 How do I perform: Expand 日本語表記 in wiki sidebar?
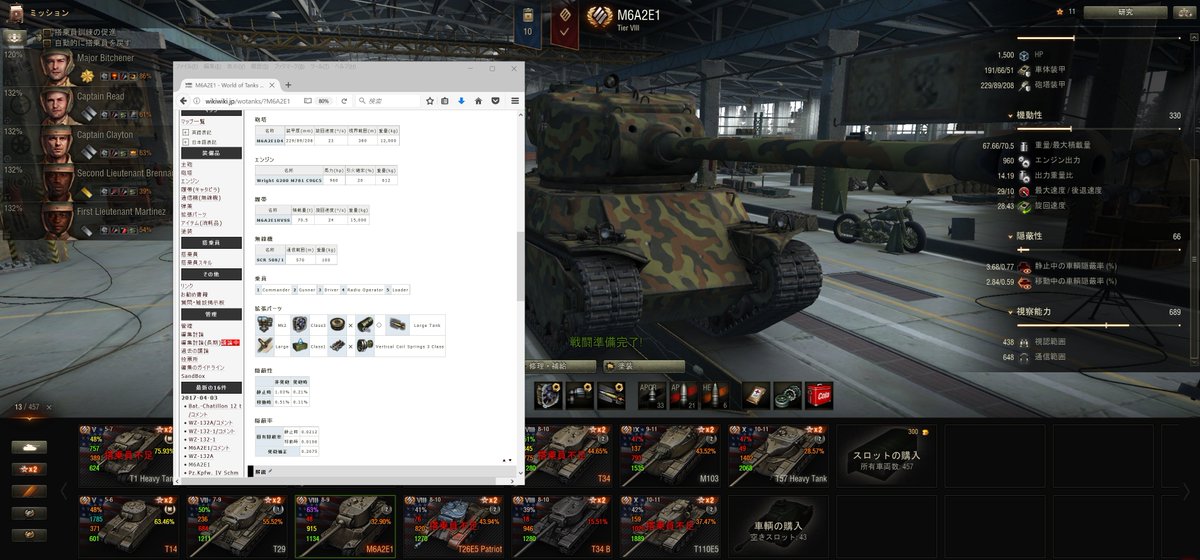(185, 142)
